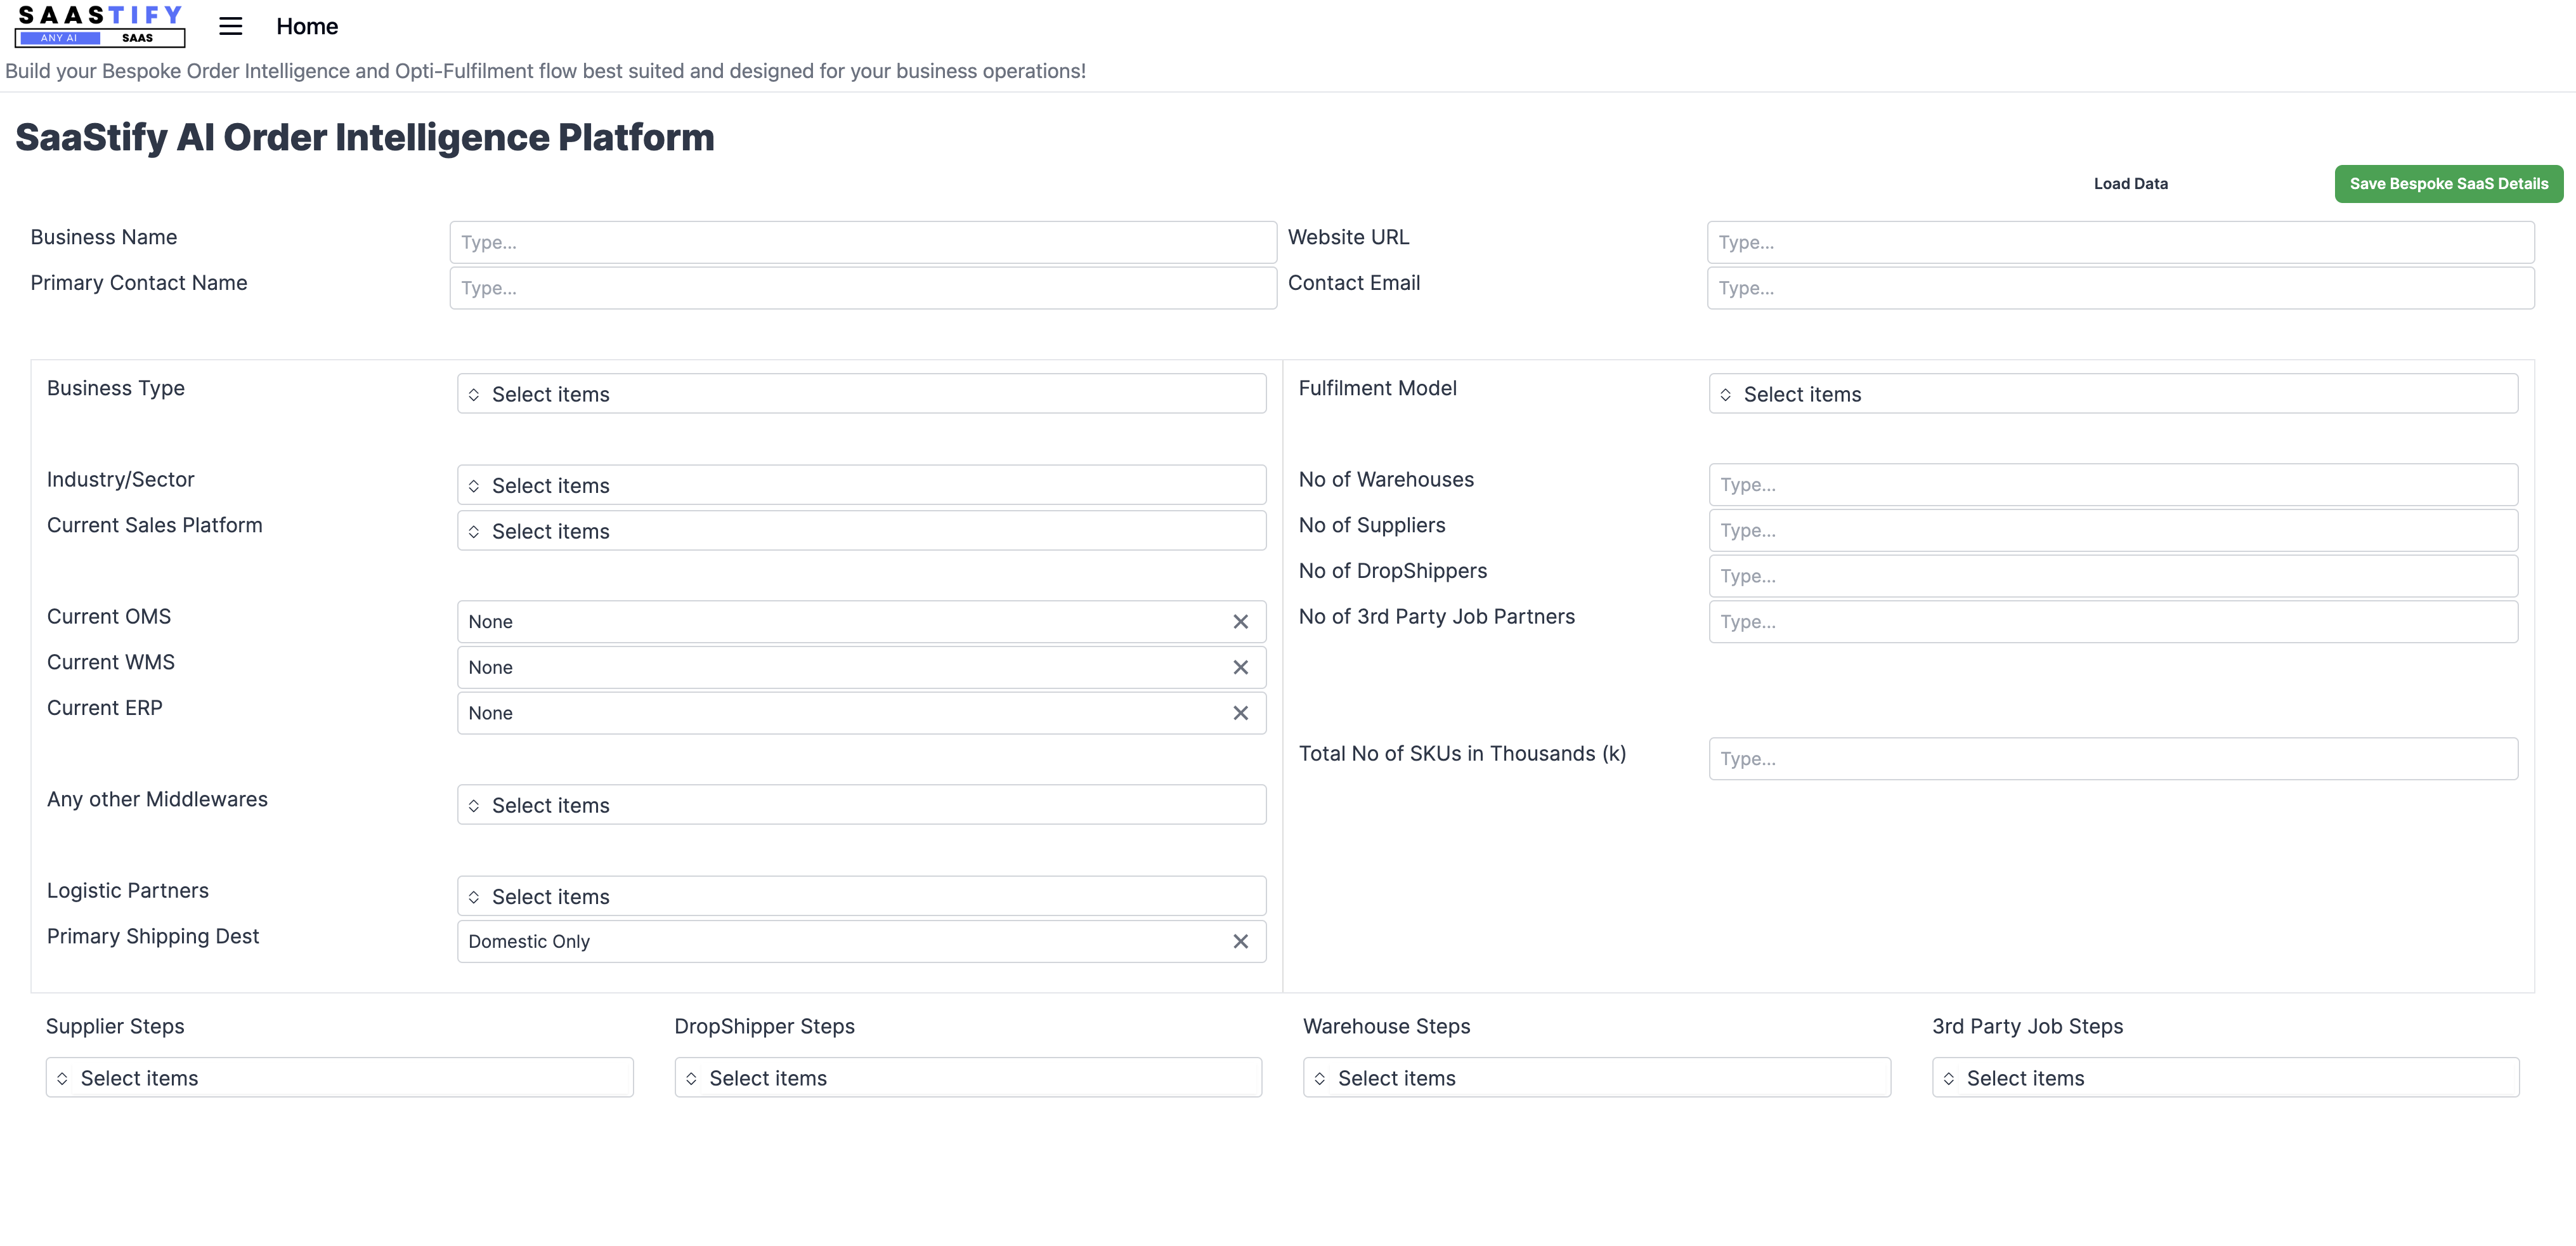The height and width of the screenshot is (1246, 2576).
Task: Open the Industry/Sector dropdown
Action: (x=861, y=485)
